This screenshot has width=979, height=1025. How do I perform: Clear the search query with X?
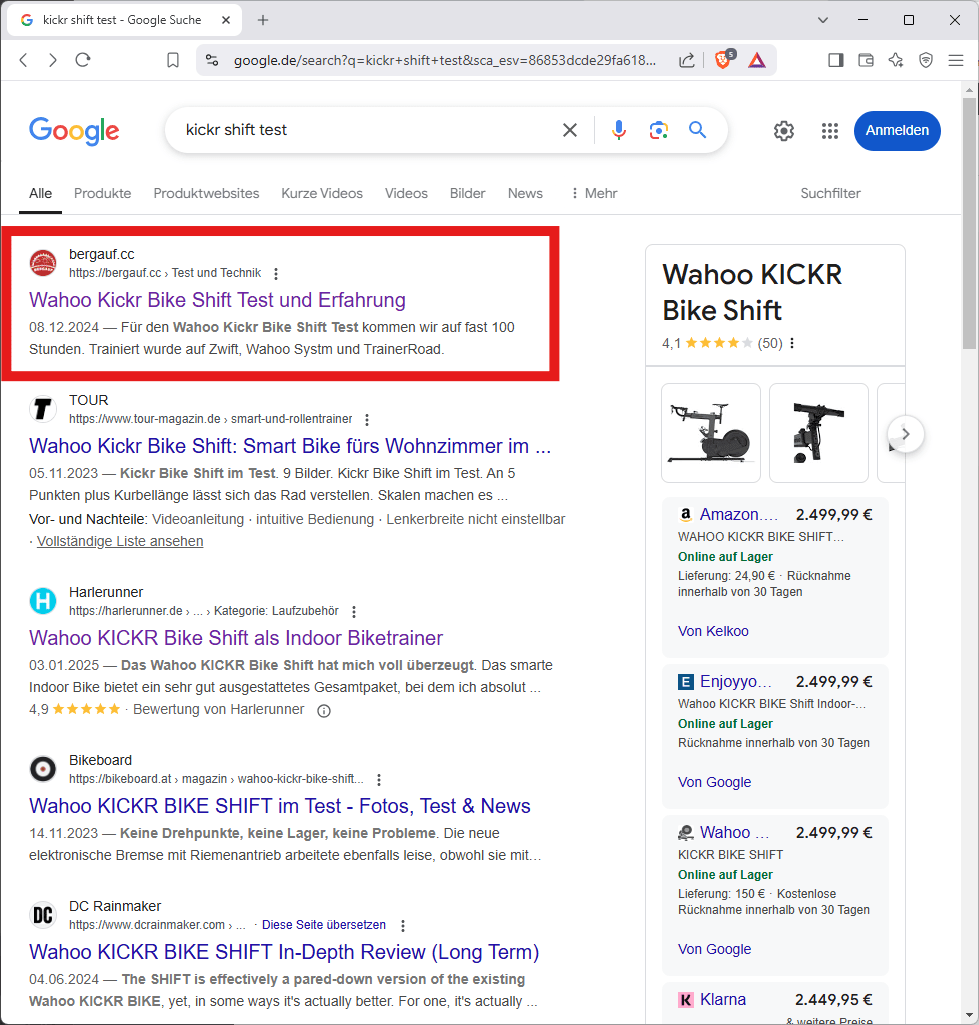[x=570, y=130]
